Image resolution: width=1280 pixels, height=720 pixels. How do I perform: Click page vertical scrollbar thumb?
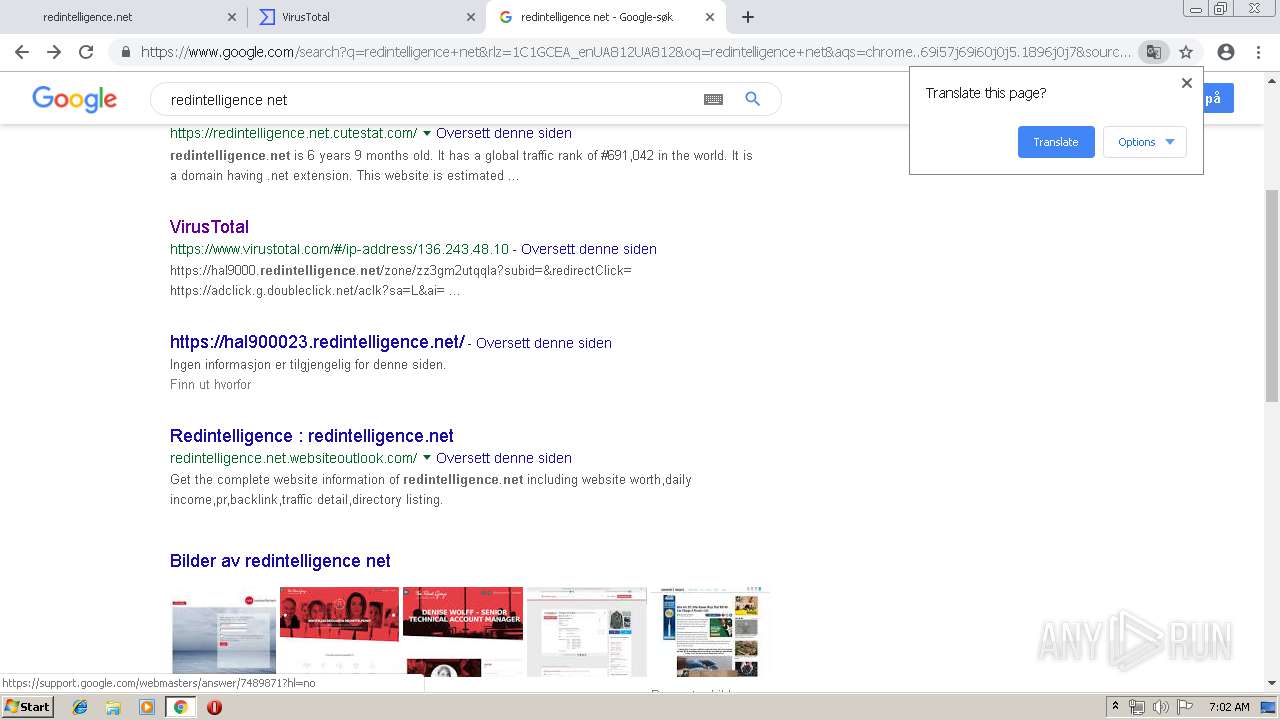click(x=1272, y=295)
